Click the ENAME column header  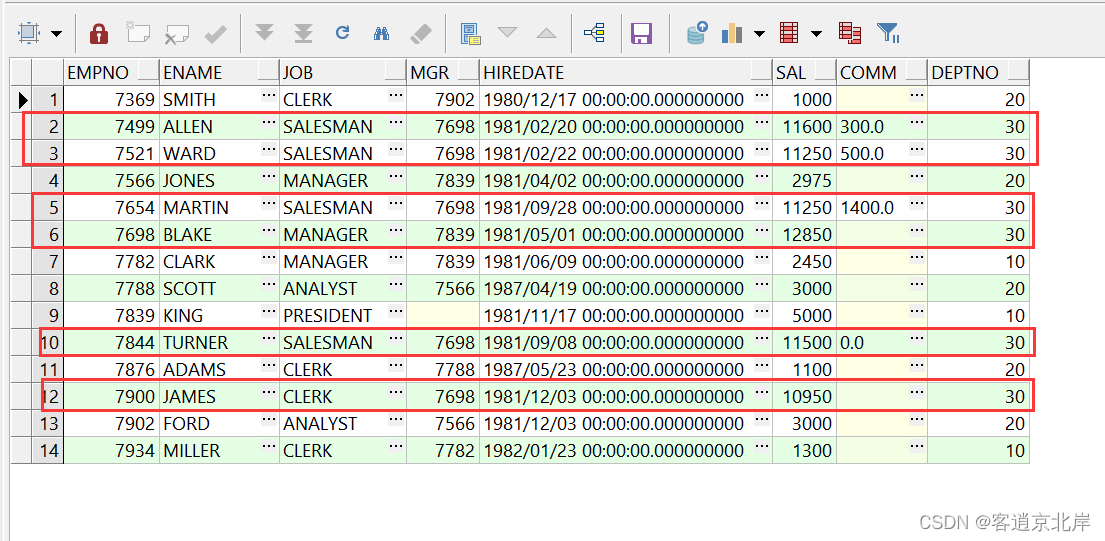(219, 73)
